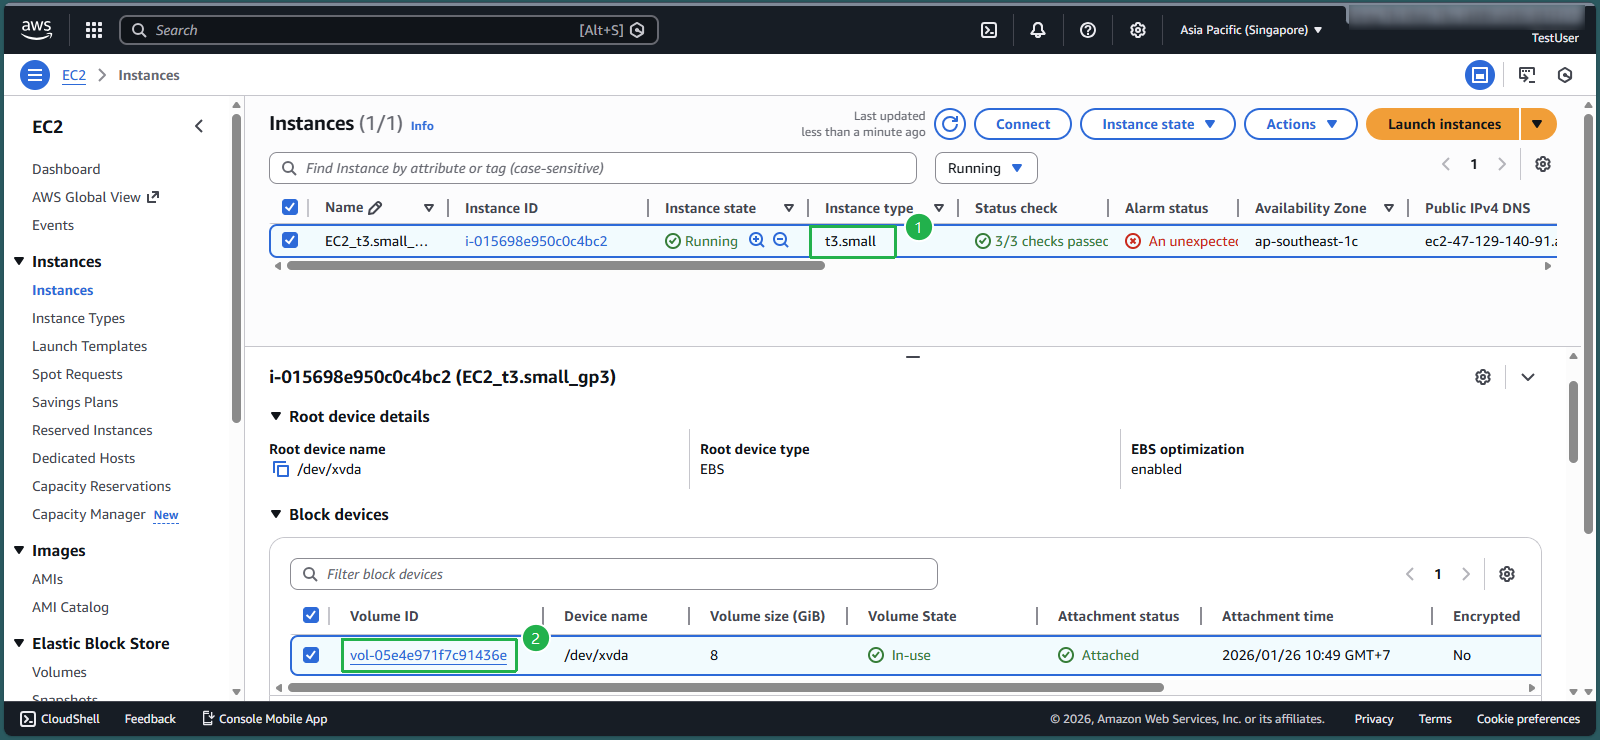Go to next page of block devices
1600x740 pixels.
pyautogui.click(x=1466, y=574)
